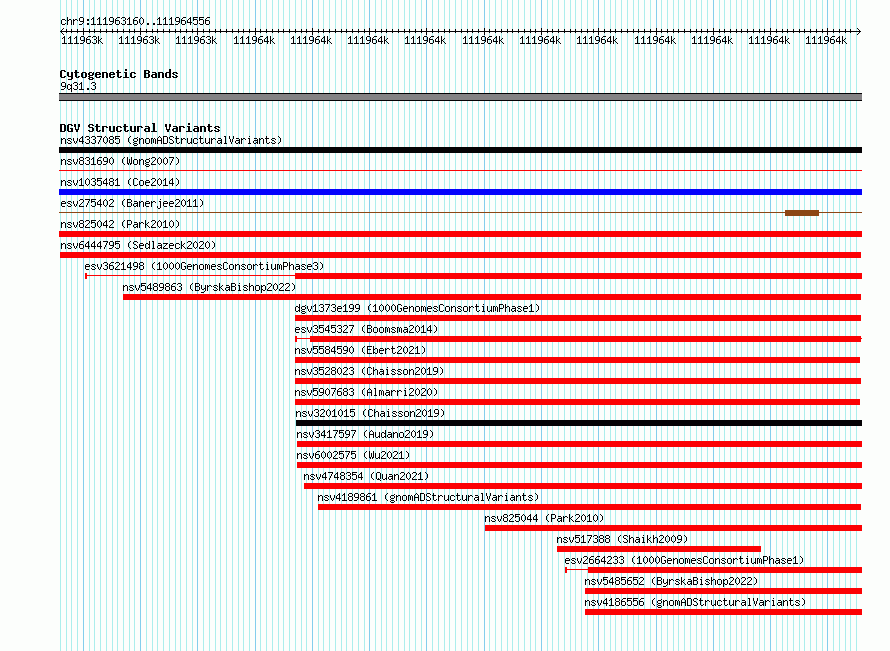Click the black nsv3201015 variant bar
The image size is (890, 651).
click(579, 423)
